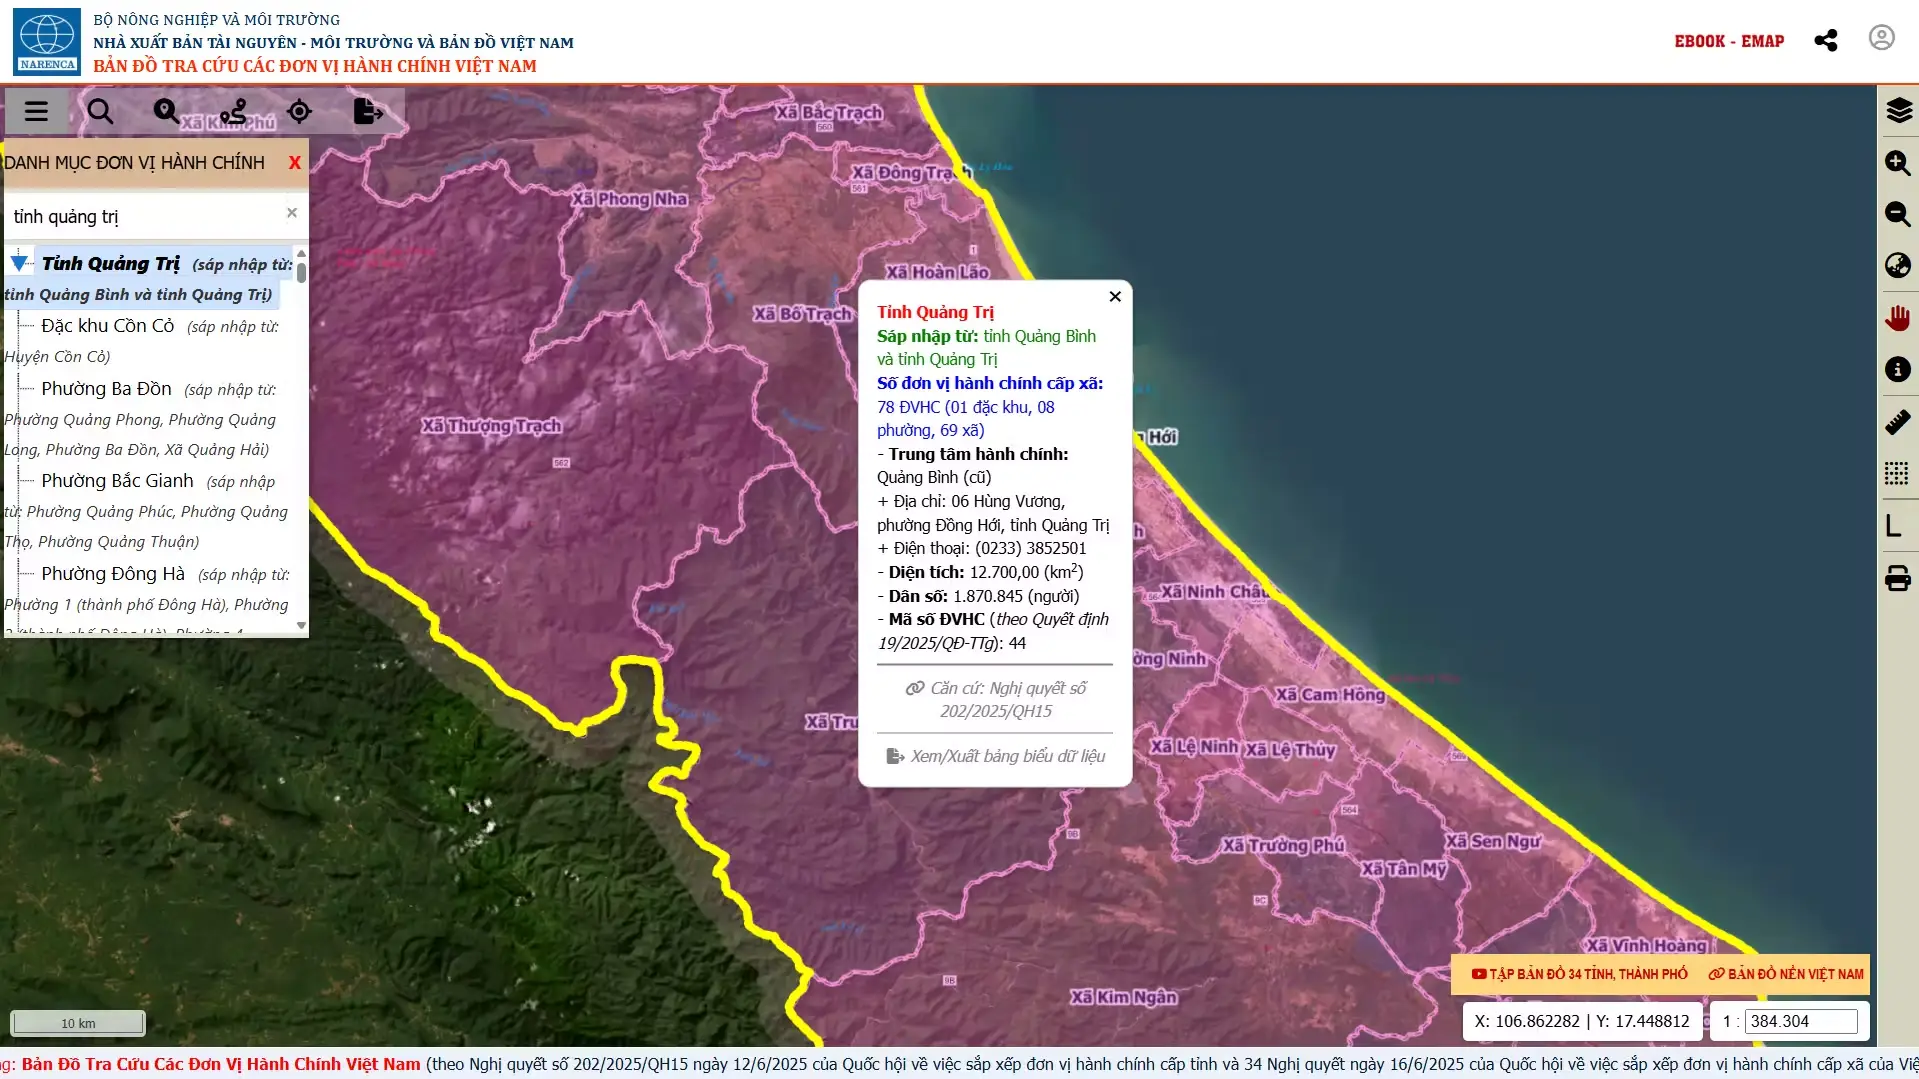Click the Xã Thượng Trạch map label
The height and width of the screenshot is (1079, 1919).
pos(491,426)
